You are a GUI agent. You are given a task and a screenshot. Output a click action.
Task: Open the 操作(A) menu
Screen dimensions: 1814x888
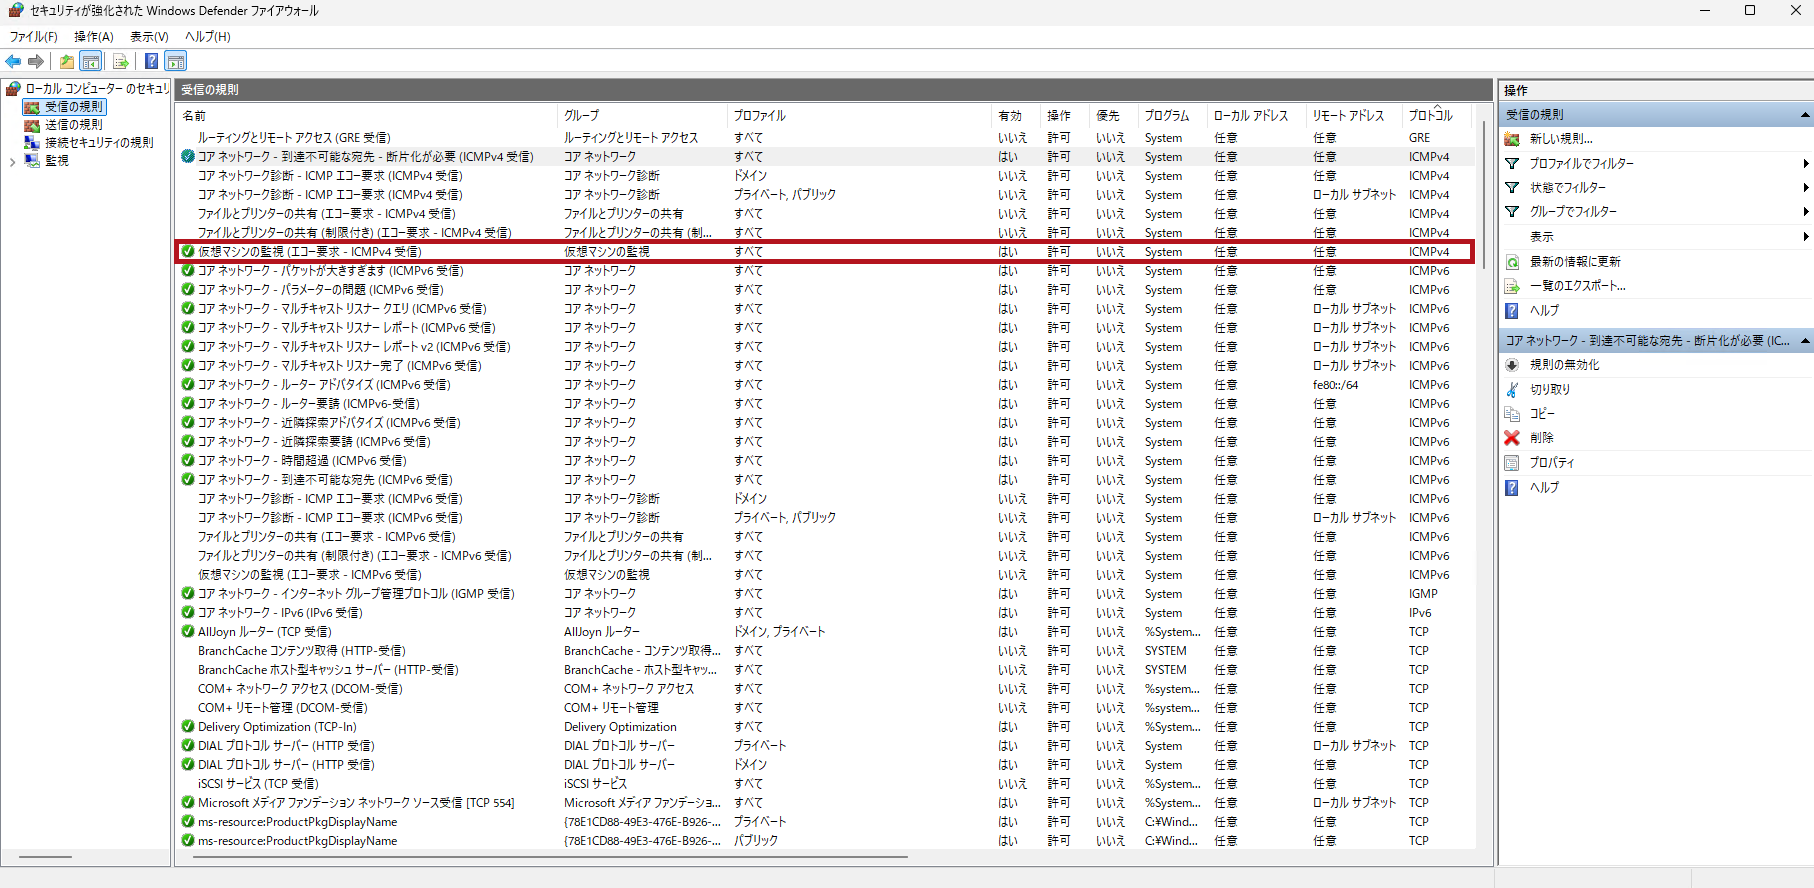point(94,37)
